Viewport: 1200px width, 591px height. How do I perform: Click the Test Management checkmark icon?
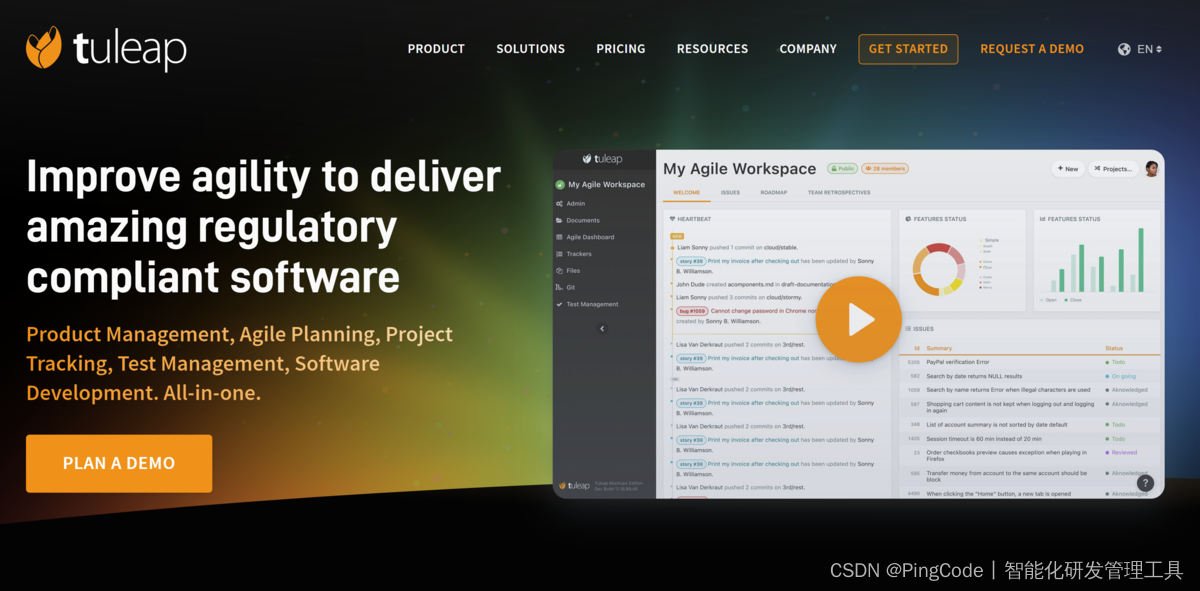(559, 304)
